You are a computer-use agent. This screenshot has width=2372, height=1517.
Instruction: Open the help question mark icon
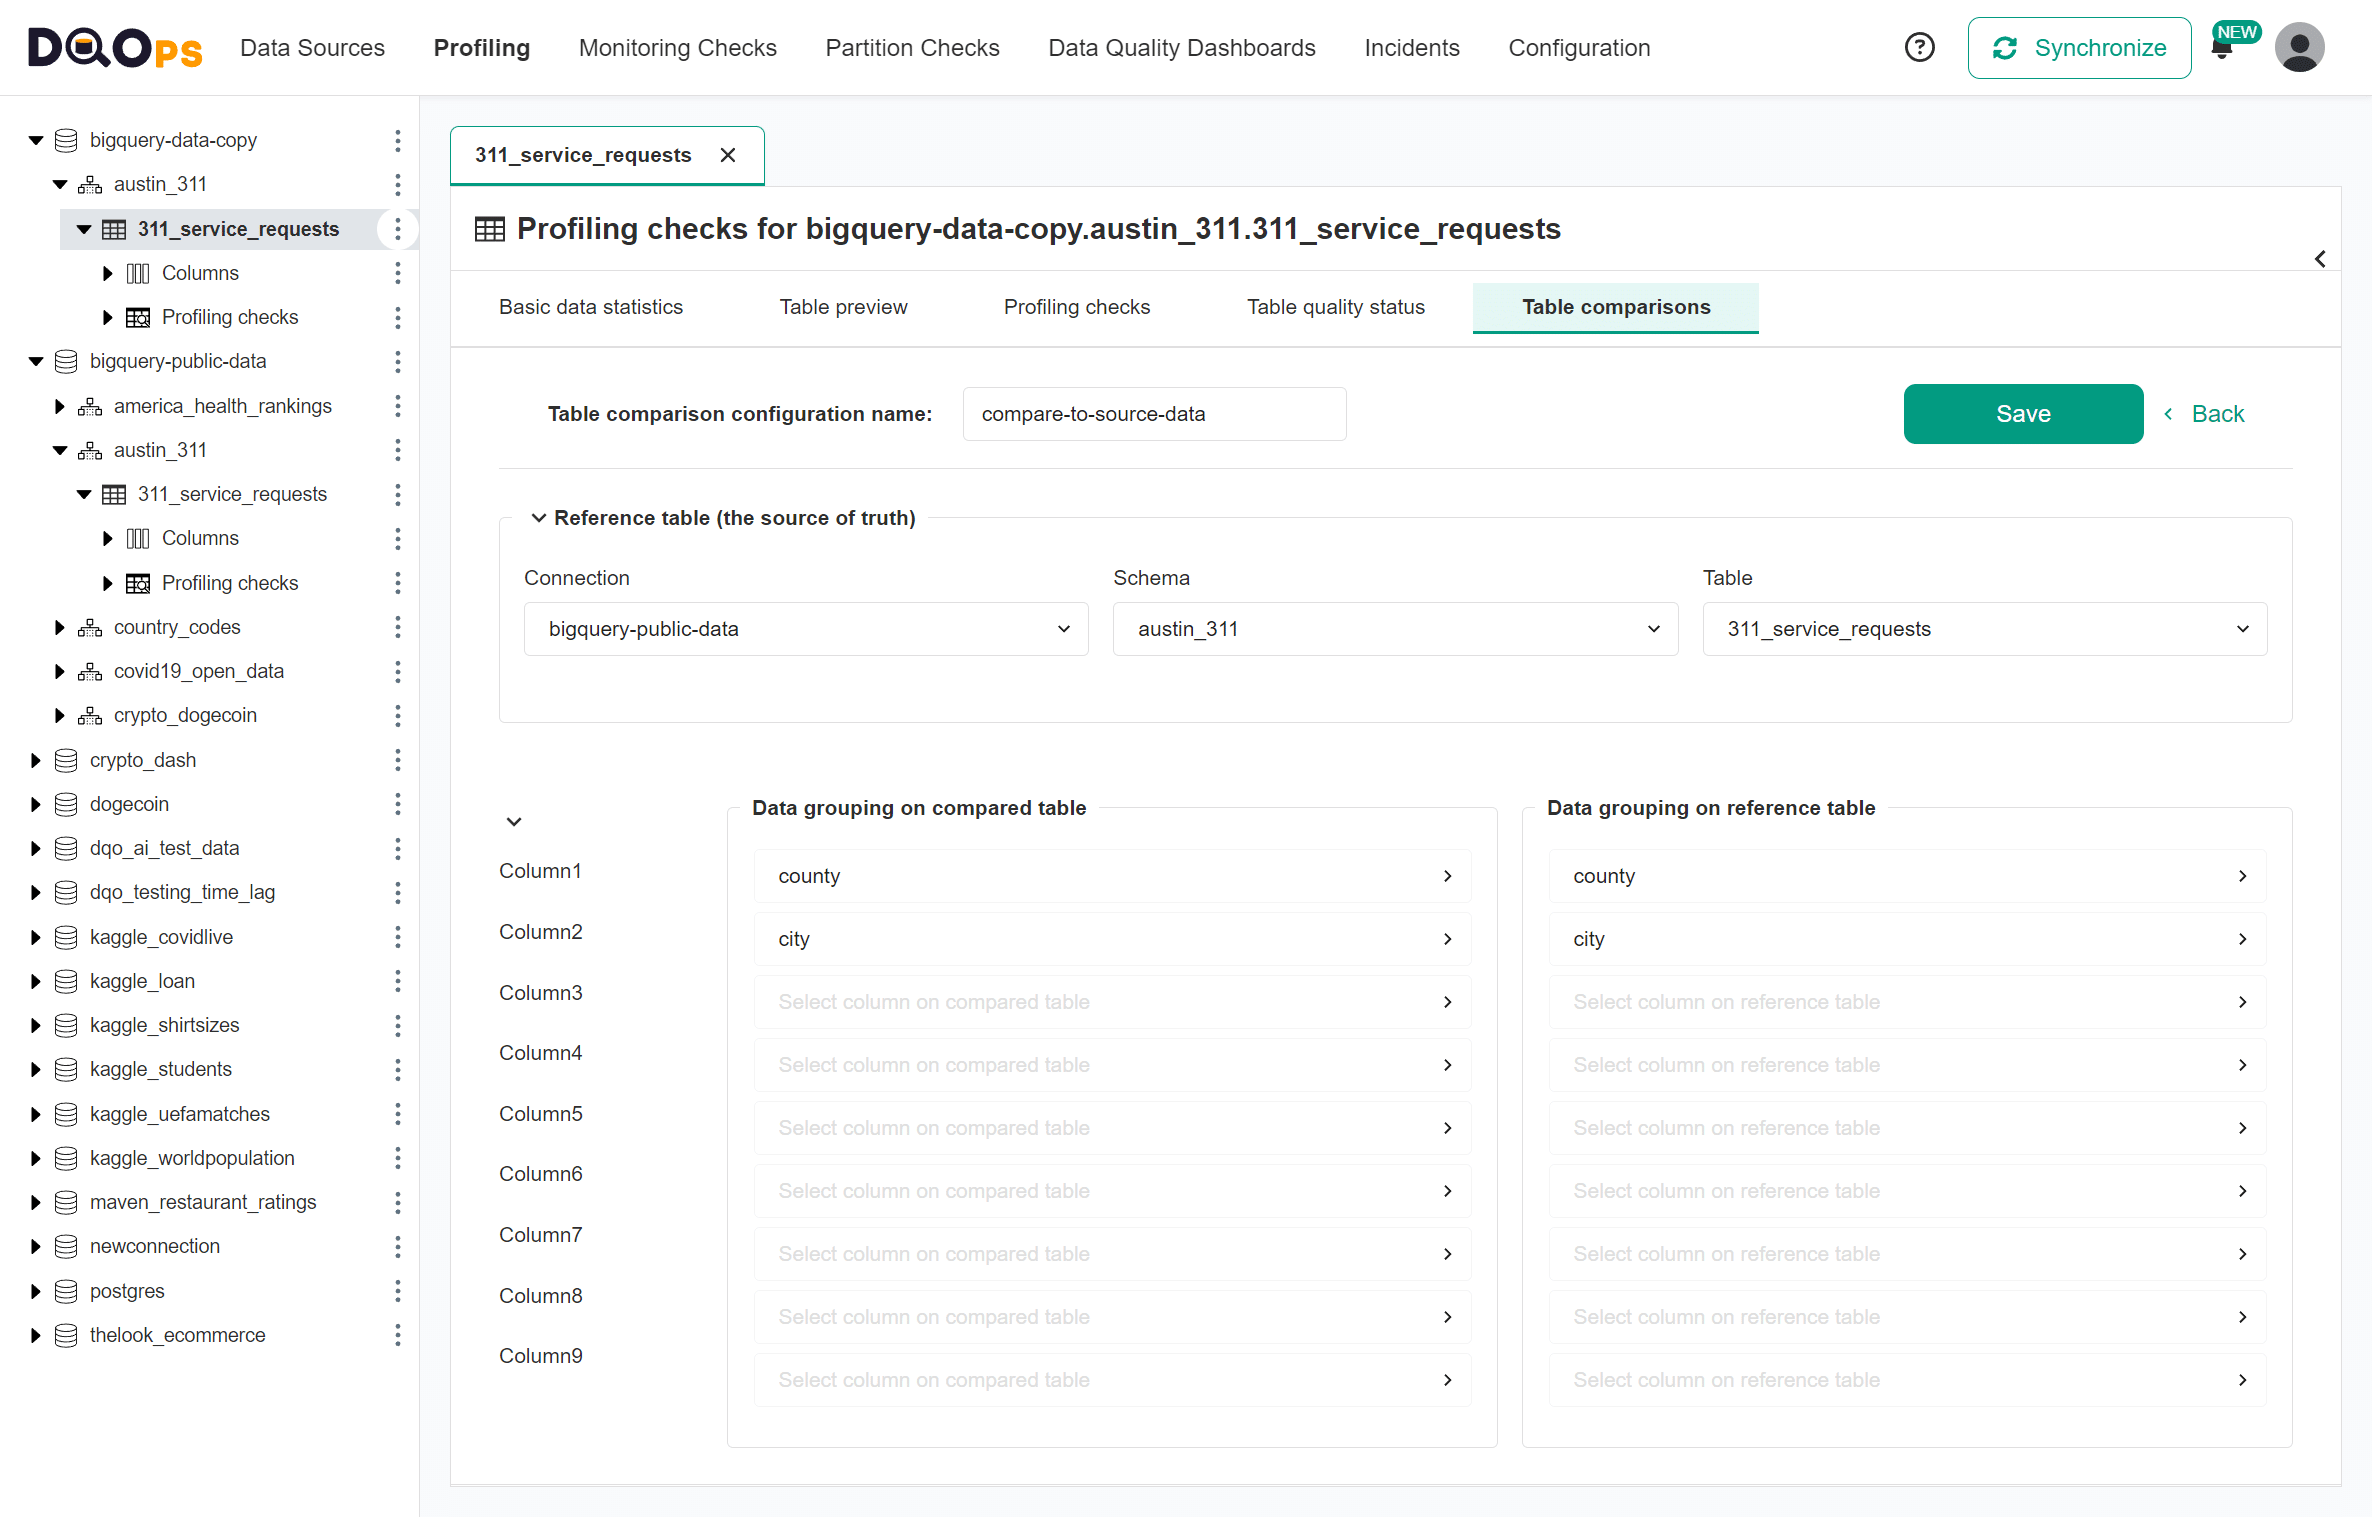pyautogui.click(x=1919, y=47)
